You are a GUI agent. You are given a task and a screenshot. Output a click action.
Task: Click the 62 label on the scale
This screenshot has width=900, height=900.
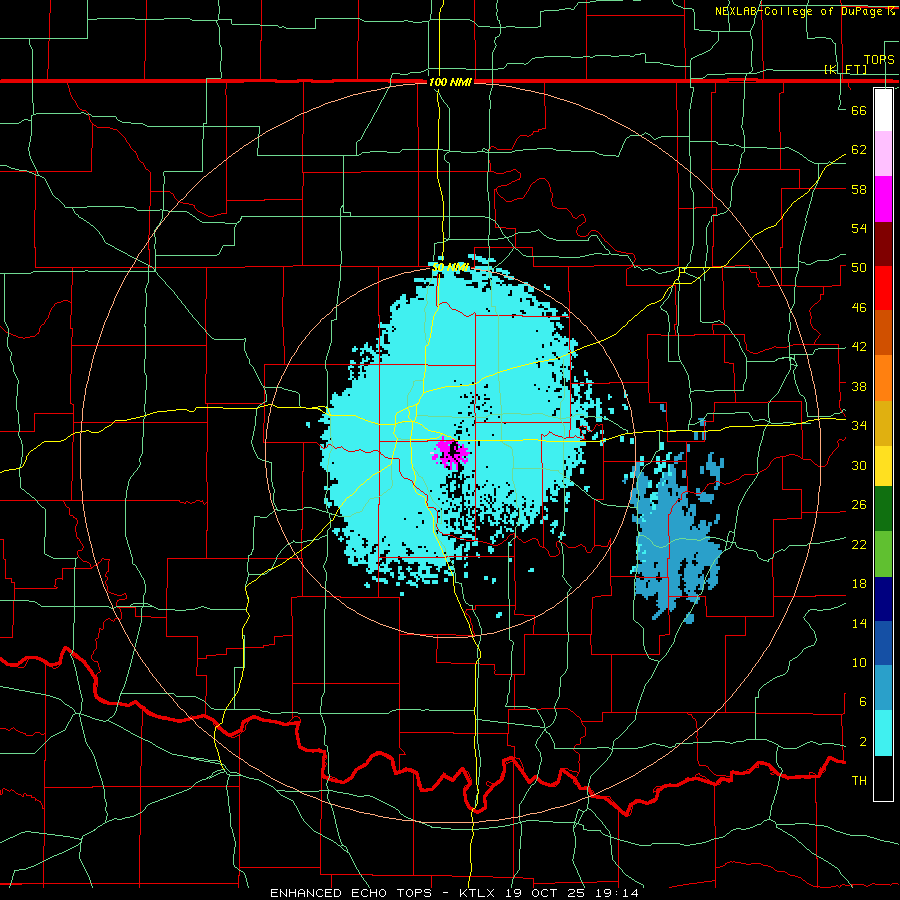coord(859,149)
